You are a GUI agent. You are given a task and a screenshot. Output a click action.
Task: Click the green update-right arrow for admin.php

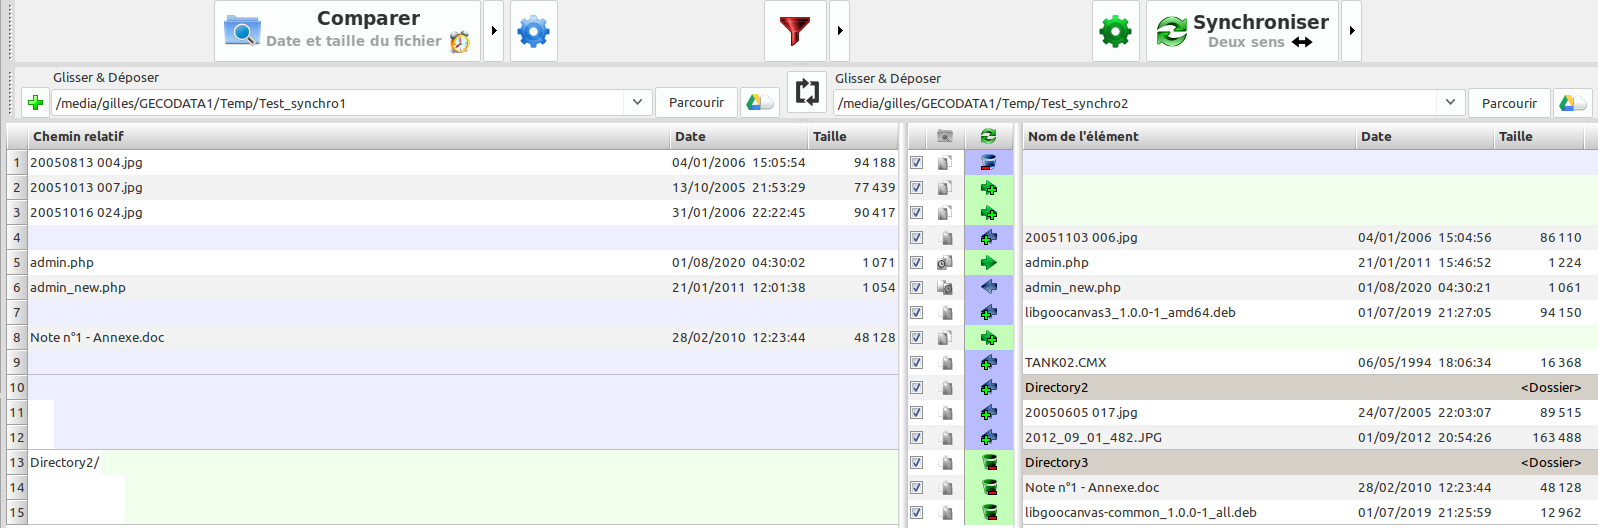pyautogui.click(x=988, y=262)
